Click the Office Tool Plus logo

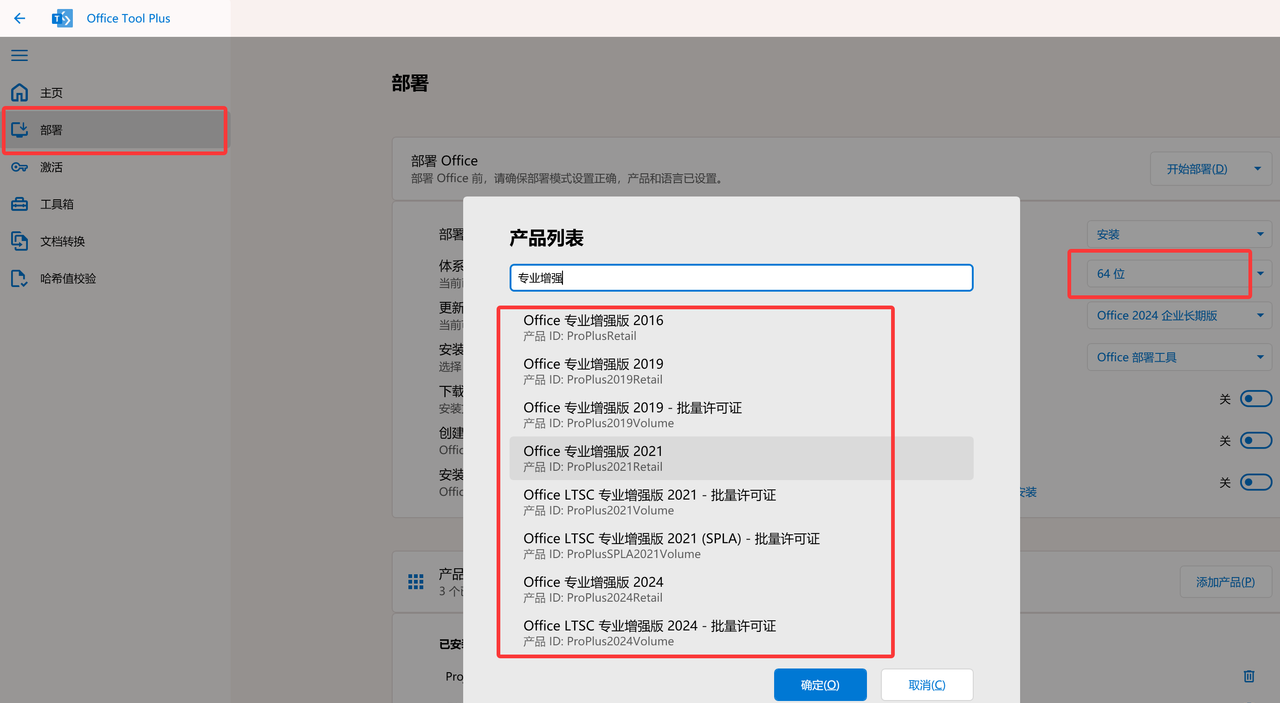coord(62,18)
